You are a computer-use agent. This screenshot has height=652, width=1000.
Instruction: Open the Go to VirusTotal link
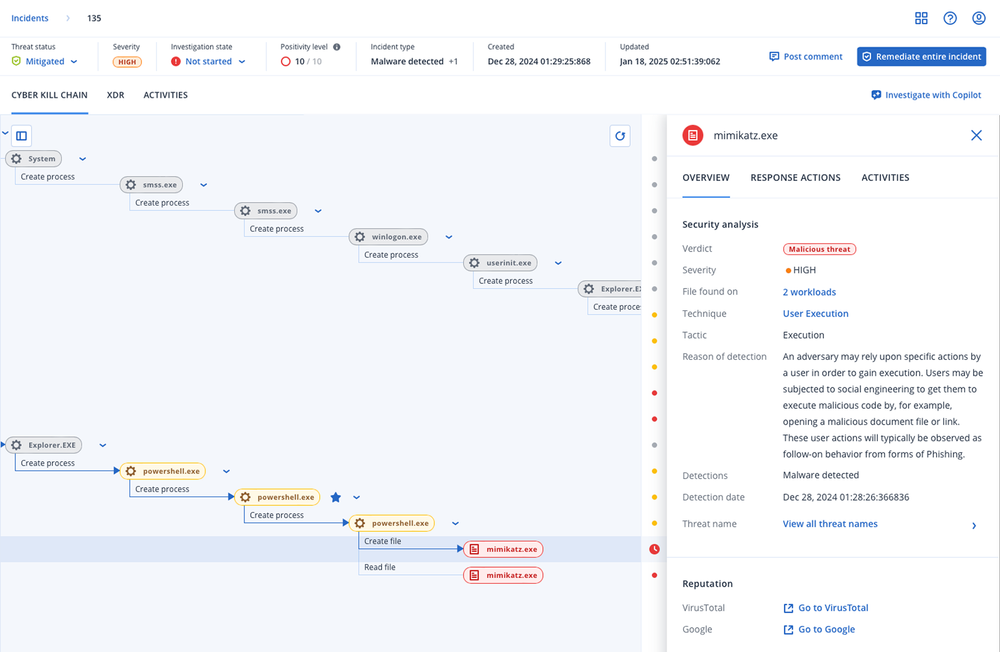(x=832, y=608)
